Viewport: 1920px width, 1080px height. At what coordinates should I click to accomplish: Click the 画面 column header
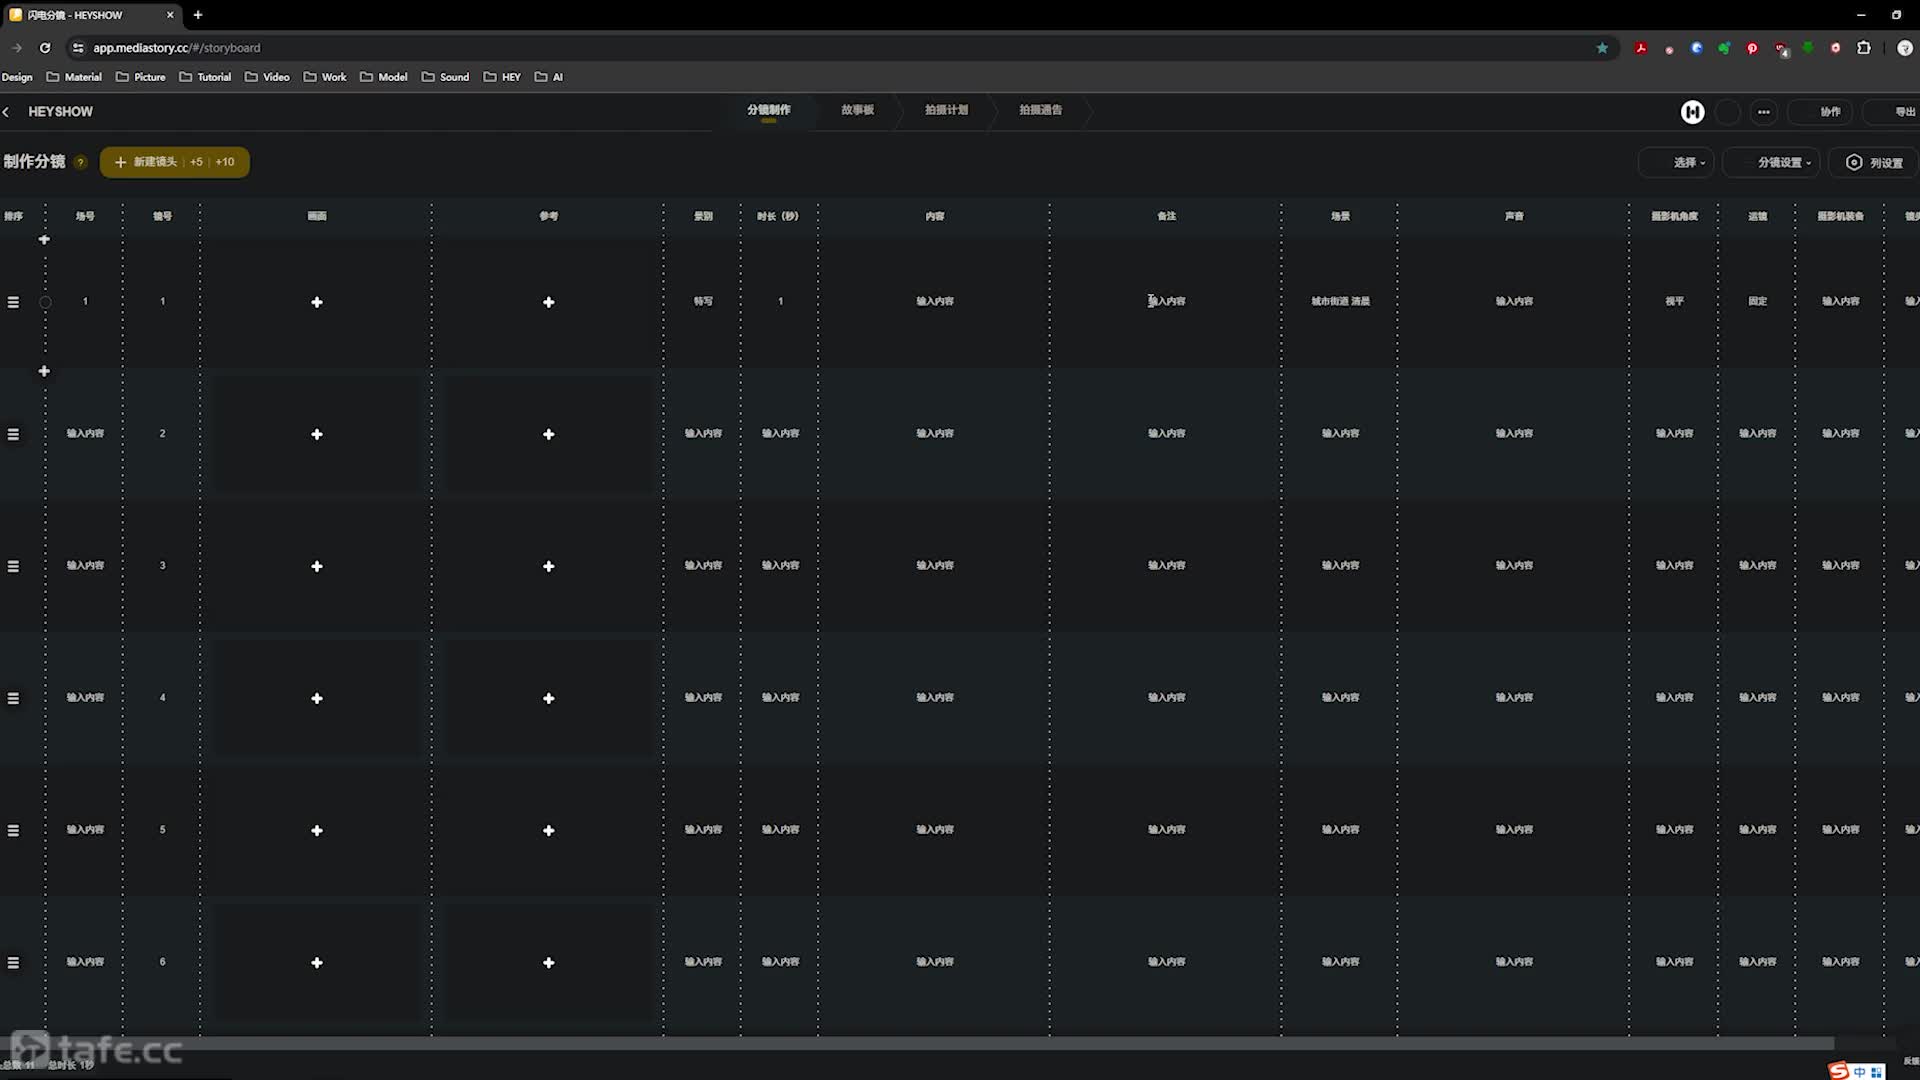(317, 216)
